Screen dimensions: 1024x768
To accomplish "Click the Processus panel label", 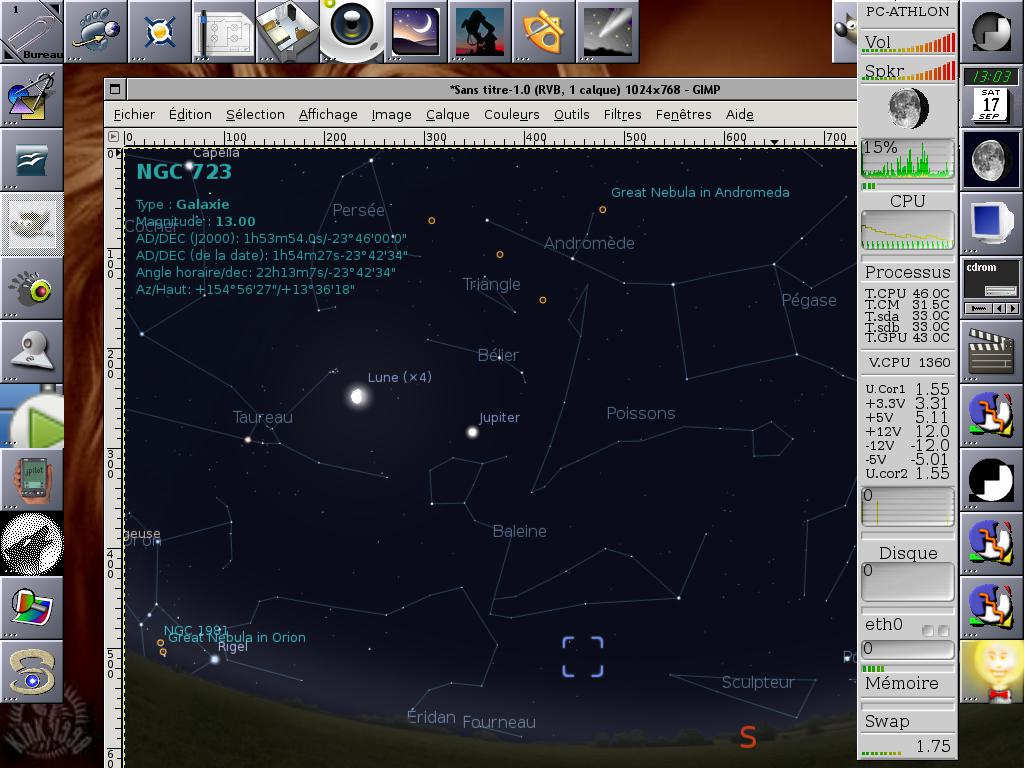I will coord(908,272).
